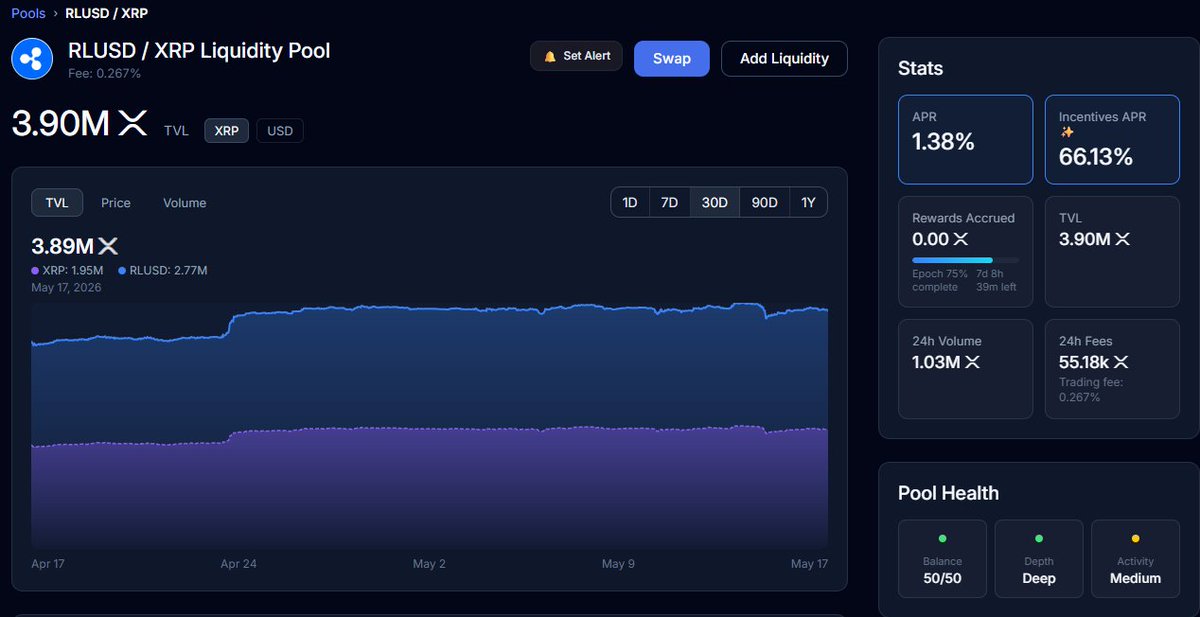1200x617 pixels.
Task: Click XRP symbol next to 24h Volume value
Action: (x=972, y=362)
